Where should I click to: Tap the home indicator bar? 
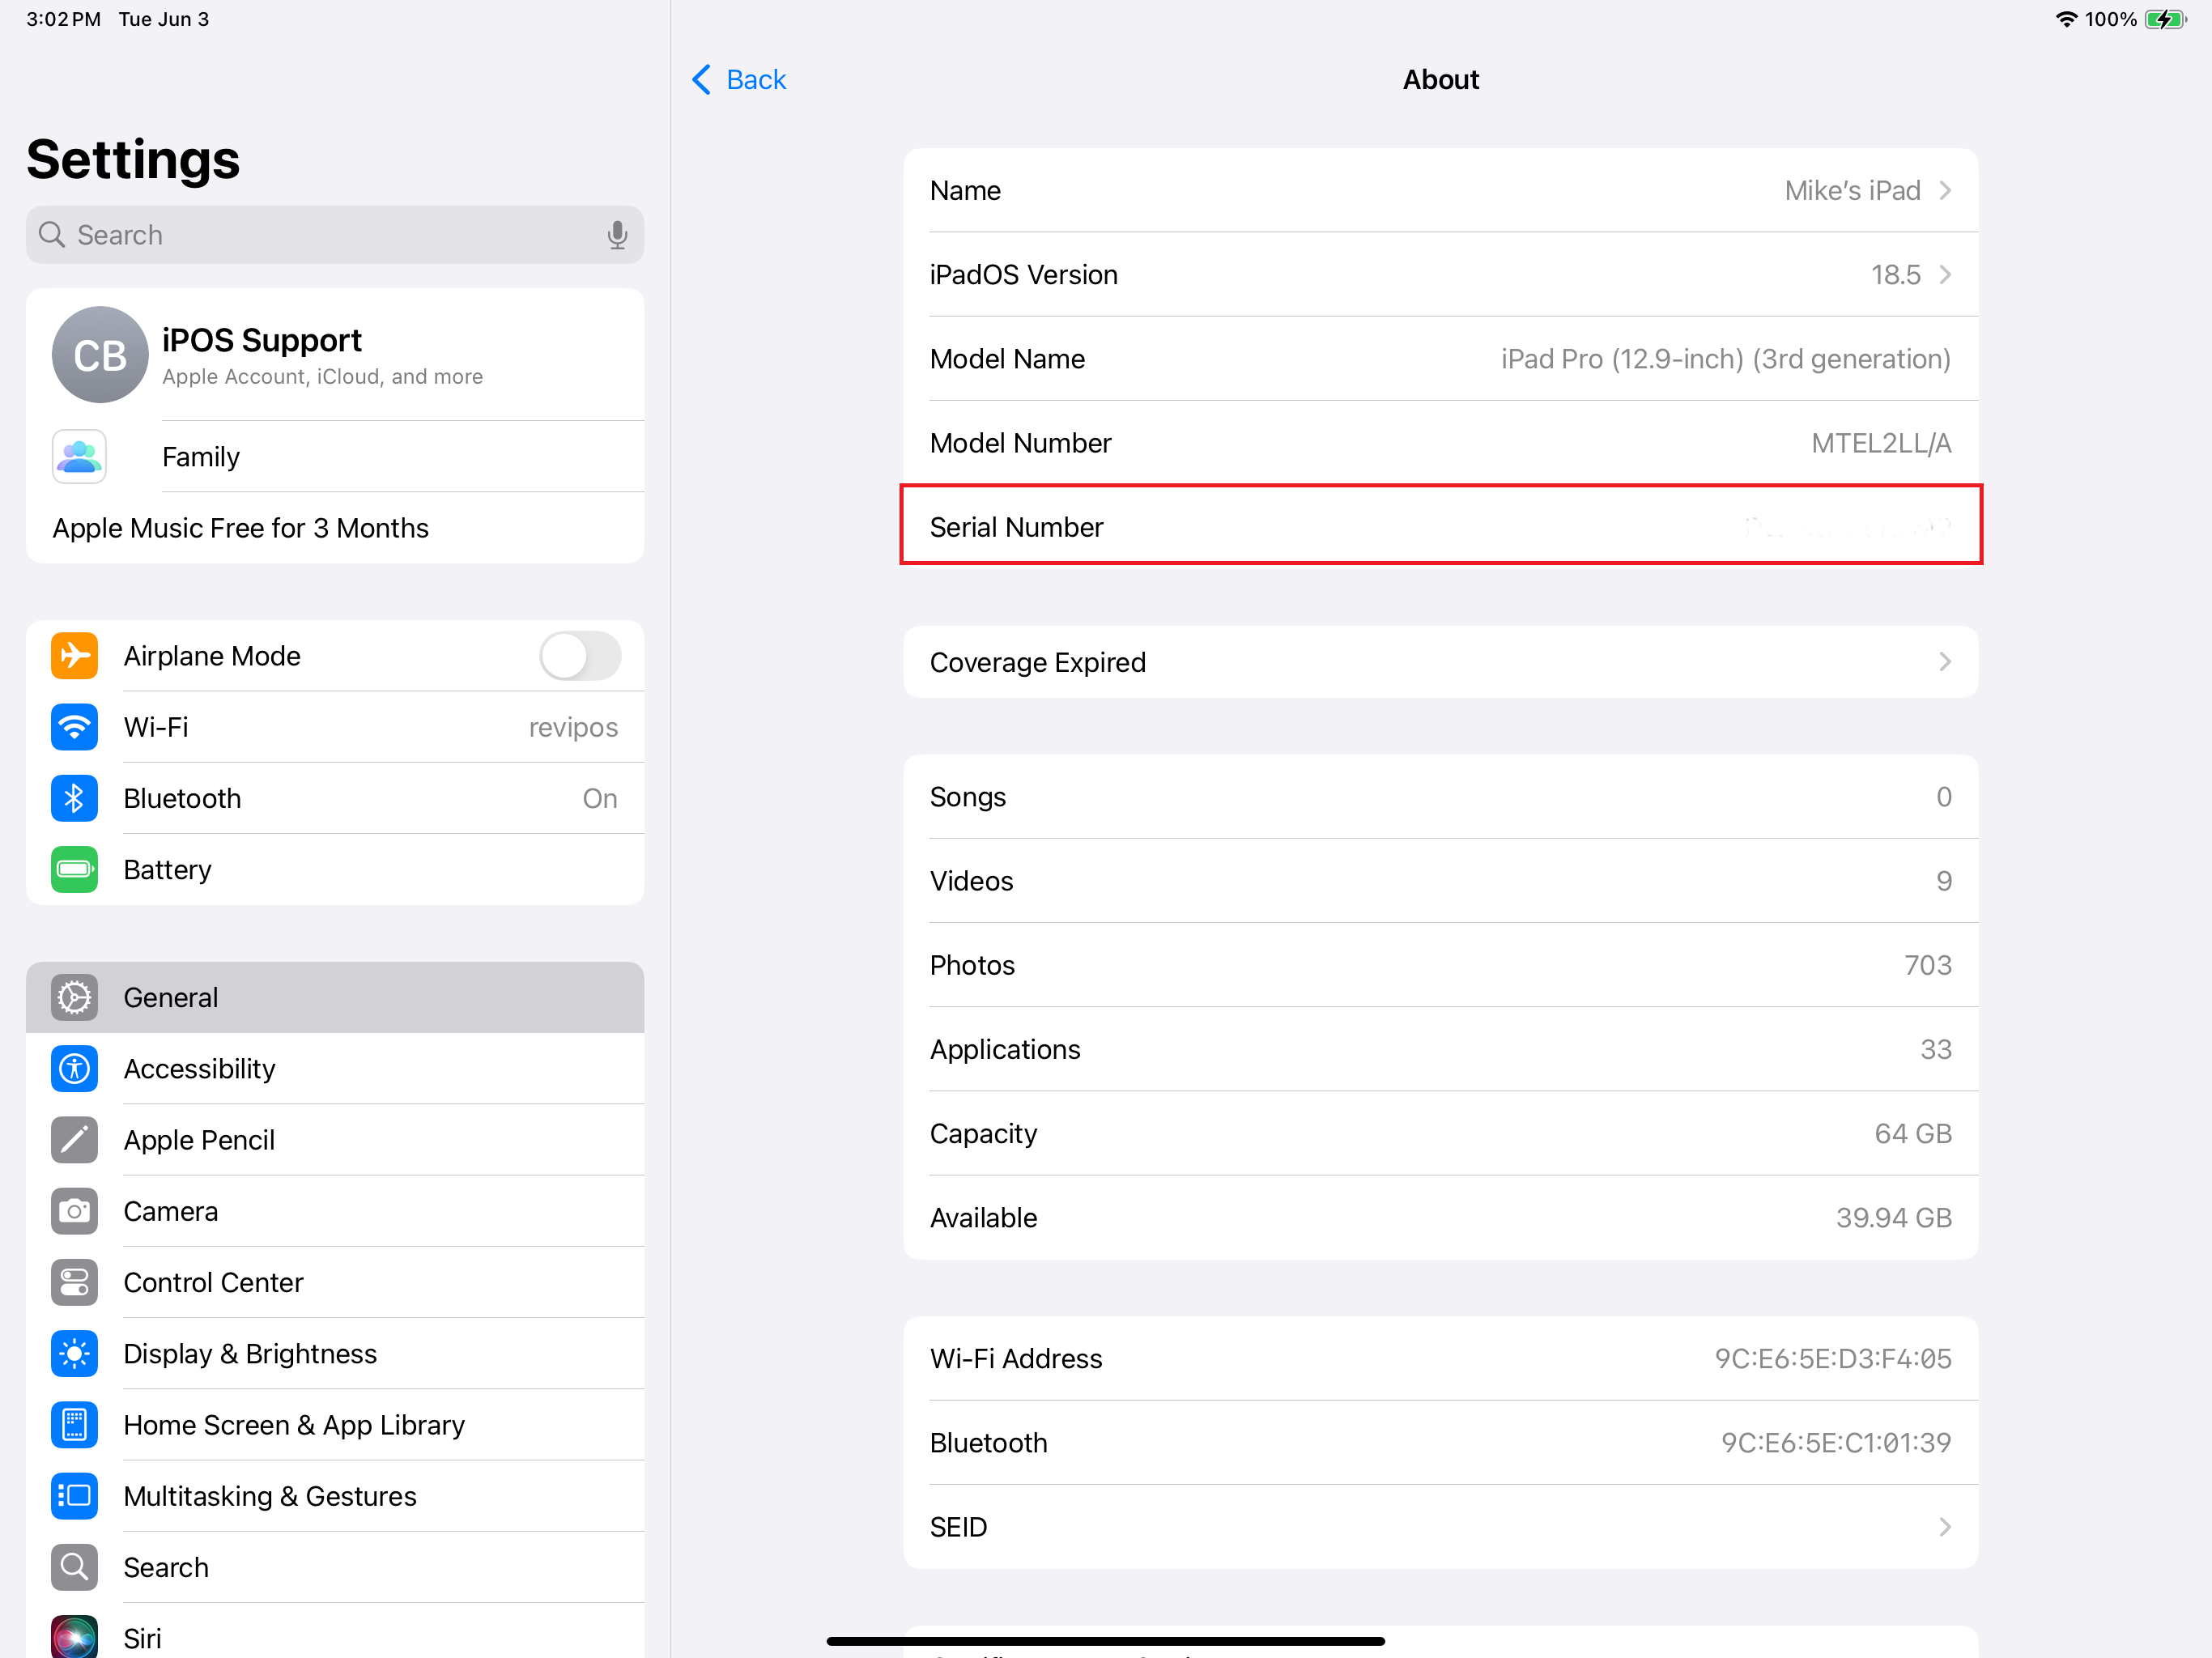tap(1105, 1641)
